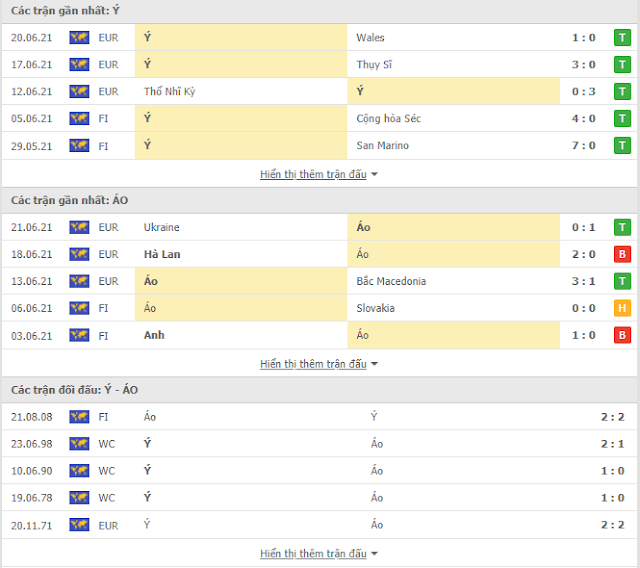Click the flag icon beside the San Marino match
The height and width of the screenshot is (568, 640).
coord(79,146)
